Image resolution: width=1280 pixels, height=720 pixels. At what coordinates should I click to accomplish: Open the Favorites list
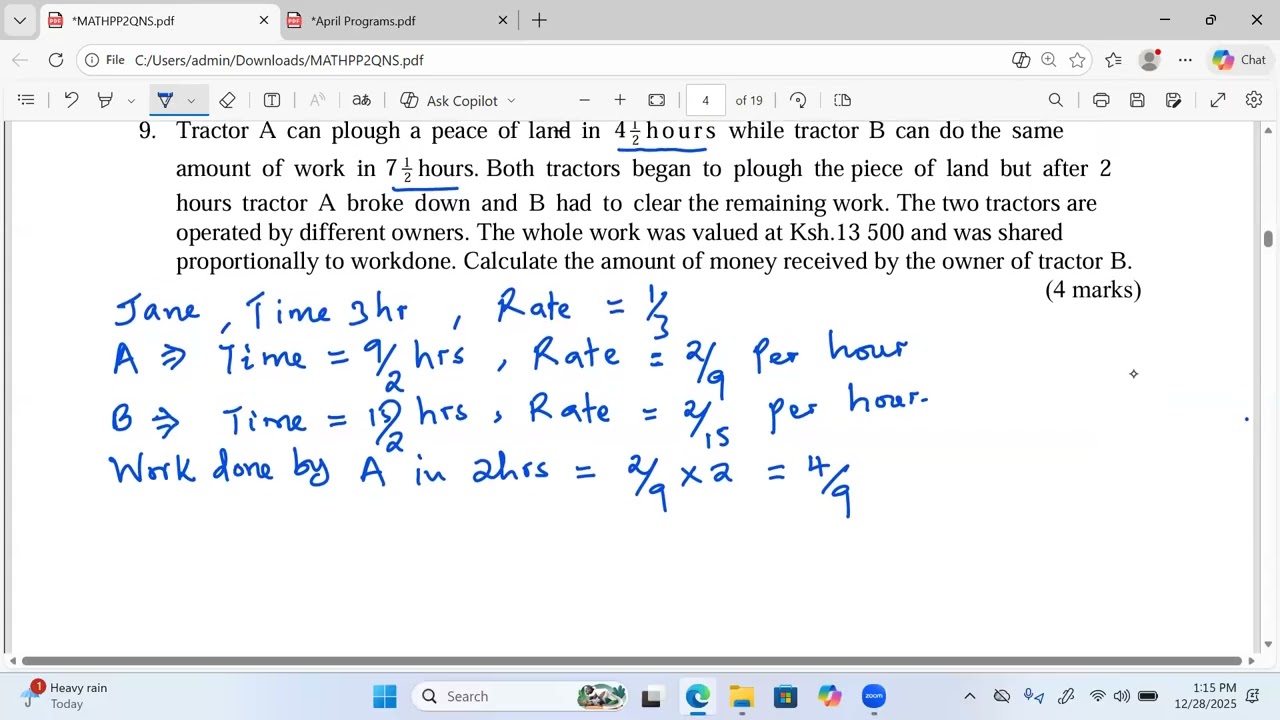(x=1113, y=60)
